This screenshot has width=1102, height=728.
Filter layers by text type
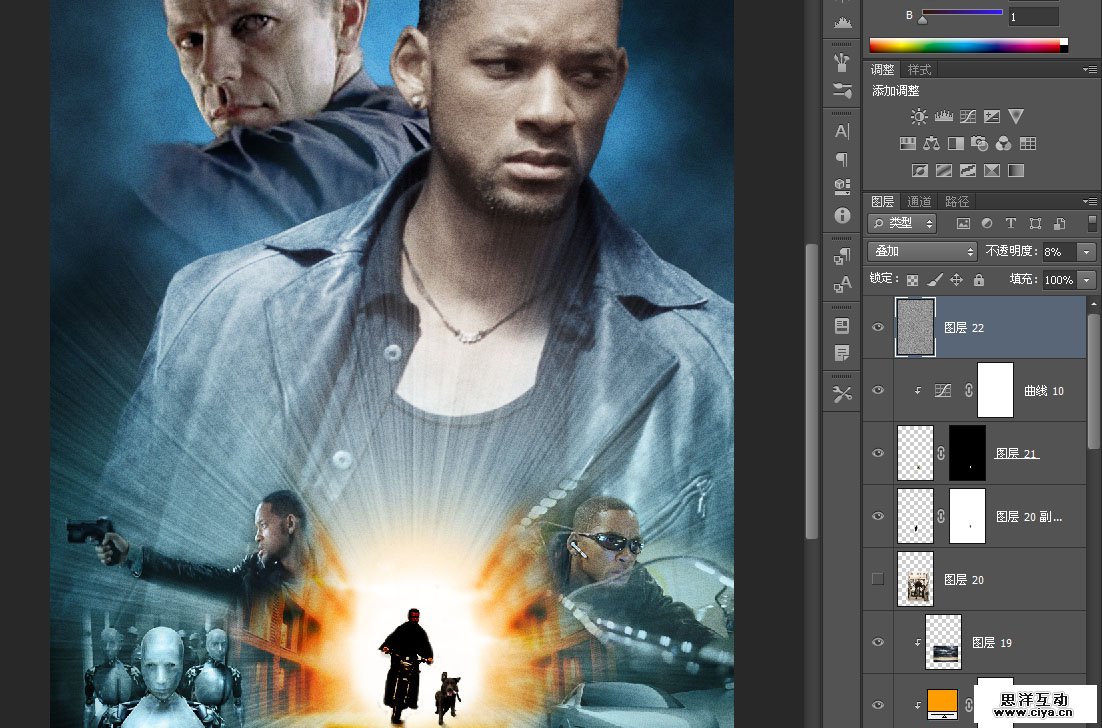[x=1011, y=224]
